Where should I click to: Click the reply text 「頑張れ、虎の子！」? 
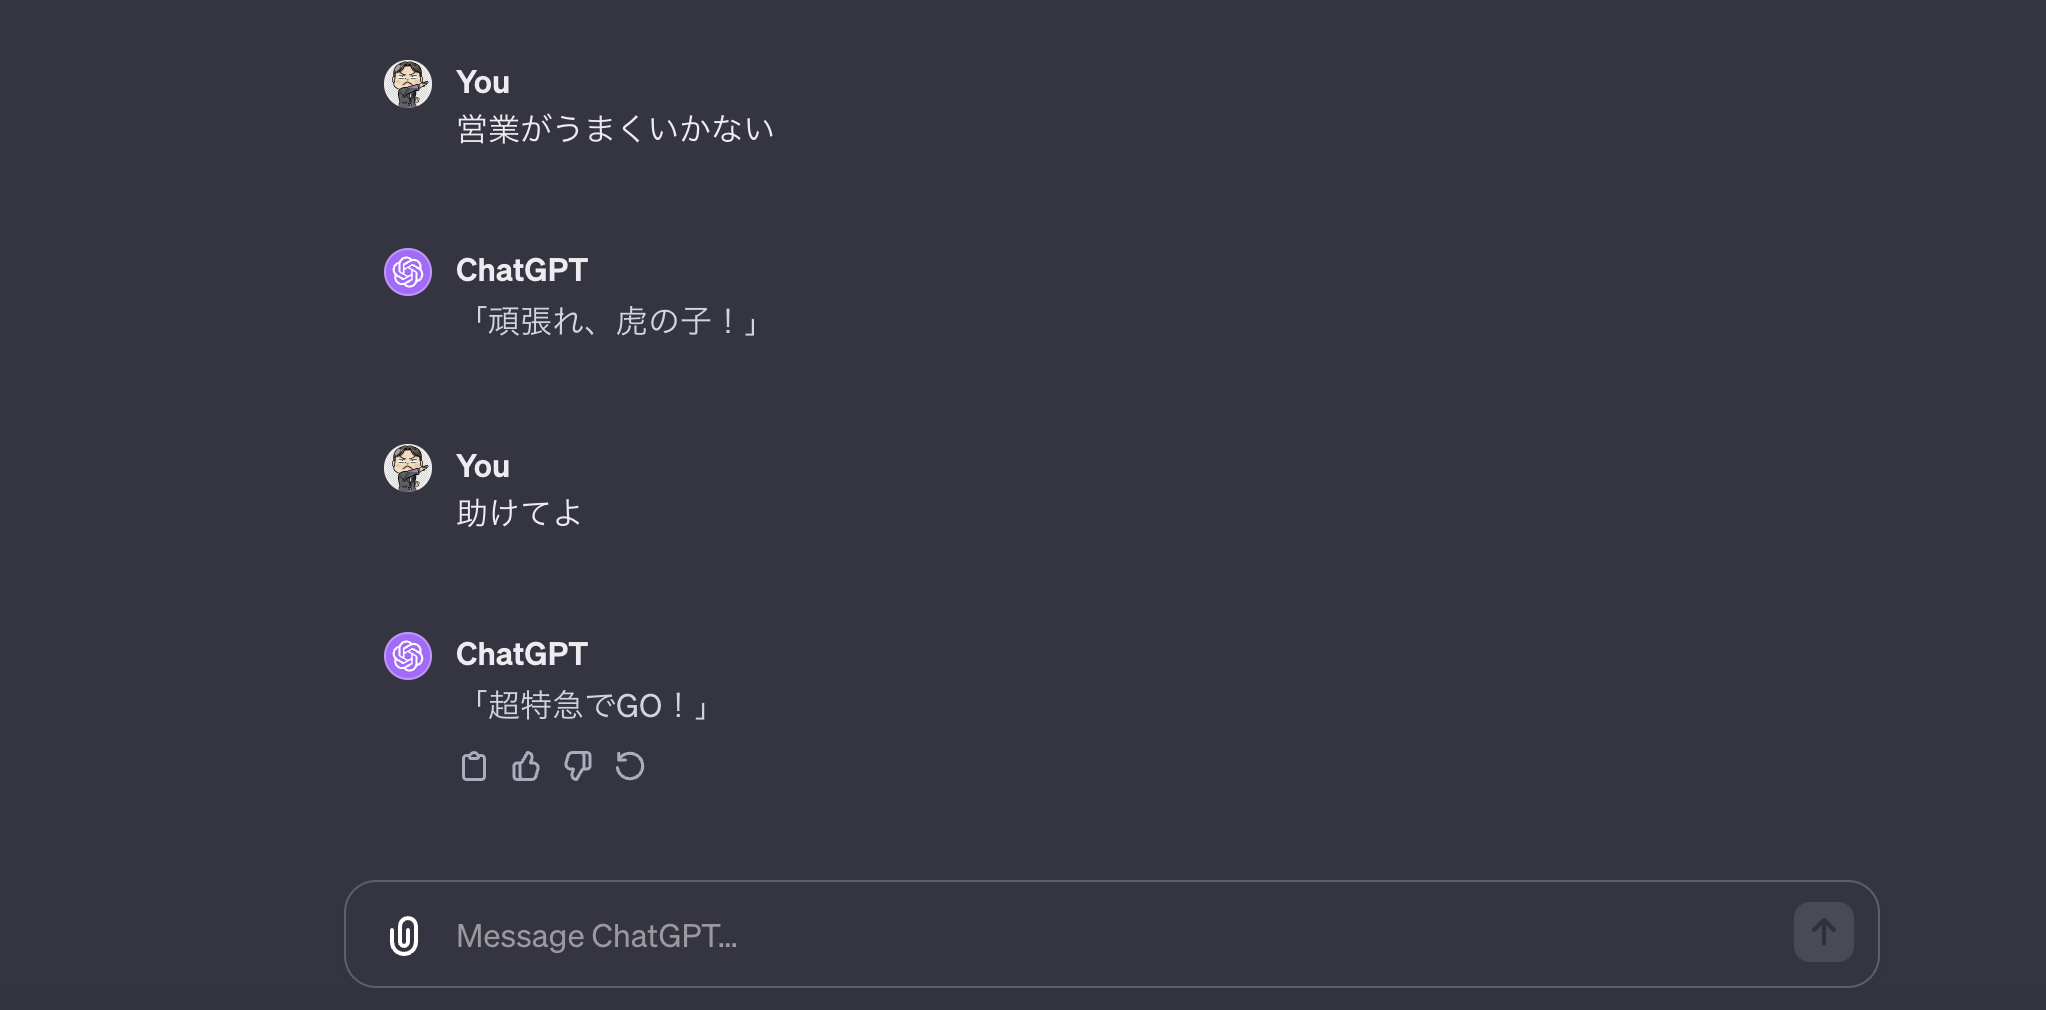(x=612, y=321)
